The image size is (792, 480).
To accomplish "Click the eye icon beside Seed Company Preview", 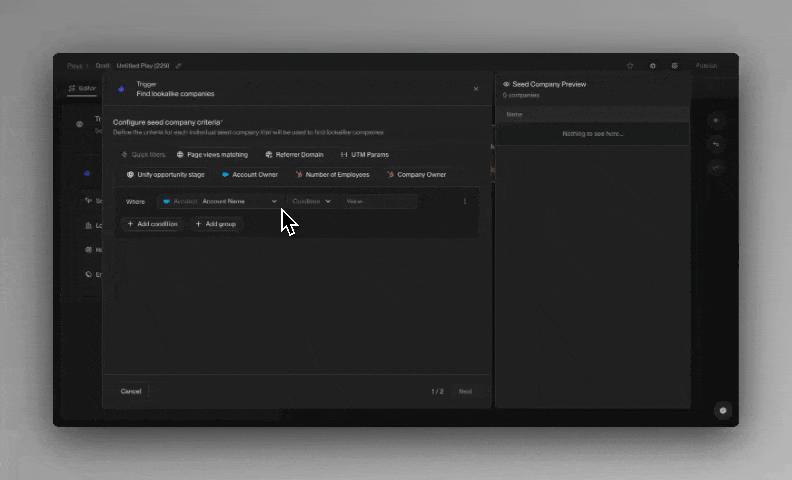I will (506, 84).
